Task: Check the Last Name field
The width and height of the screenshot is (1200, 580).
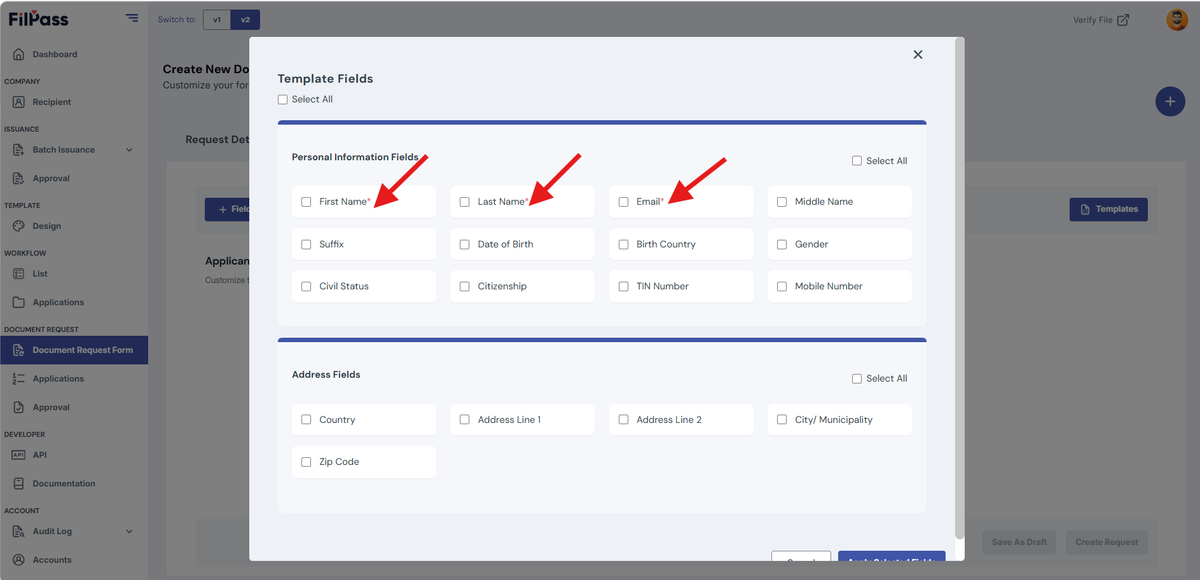Action: pos(465,202)
